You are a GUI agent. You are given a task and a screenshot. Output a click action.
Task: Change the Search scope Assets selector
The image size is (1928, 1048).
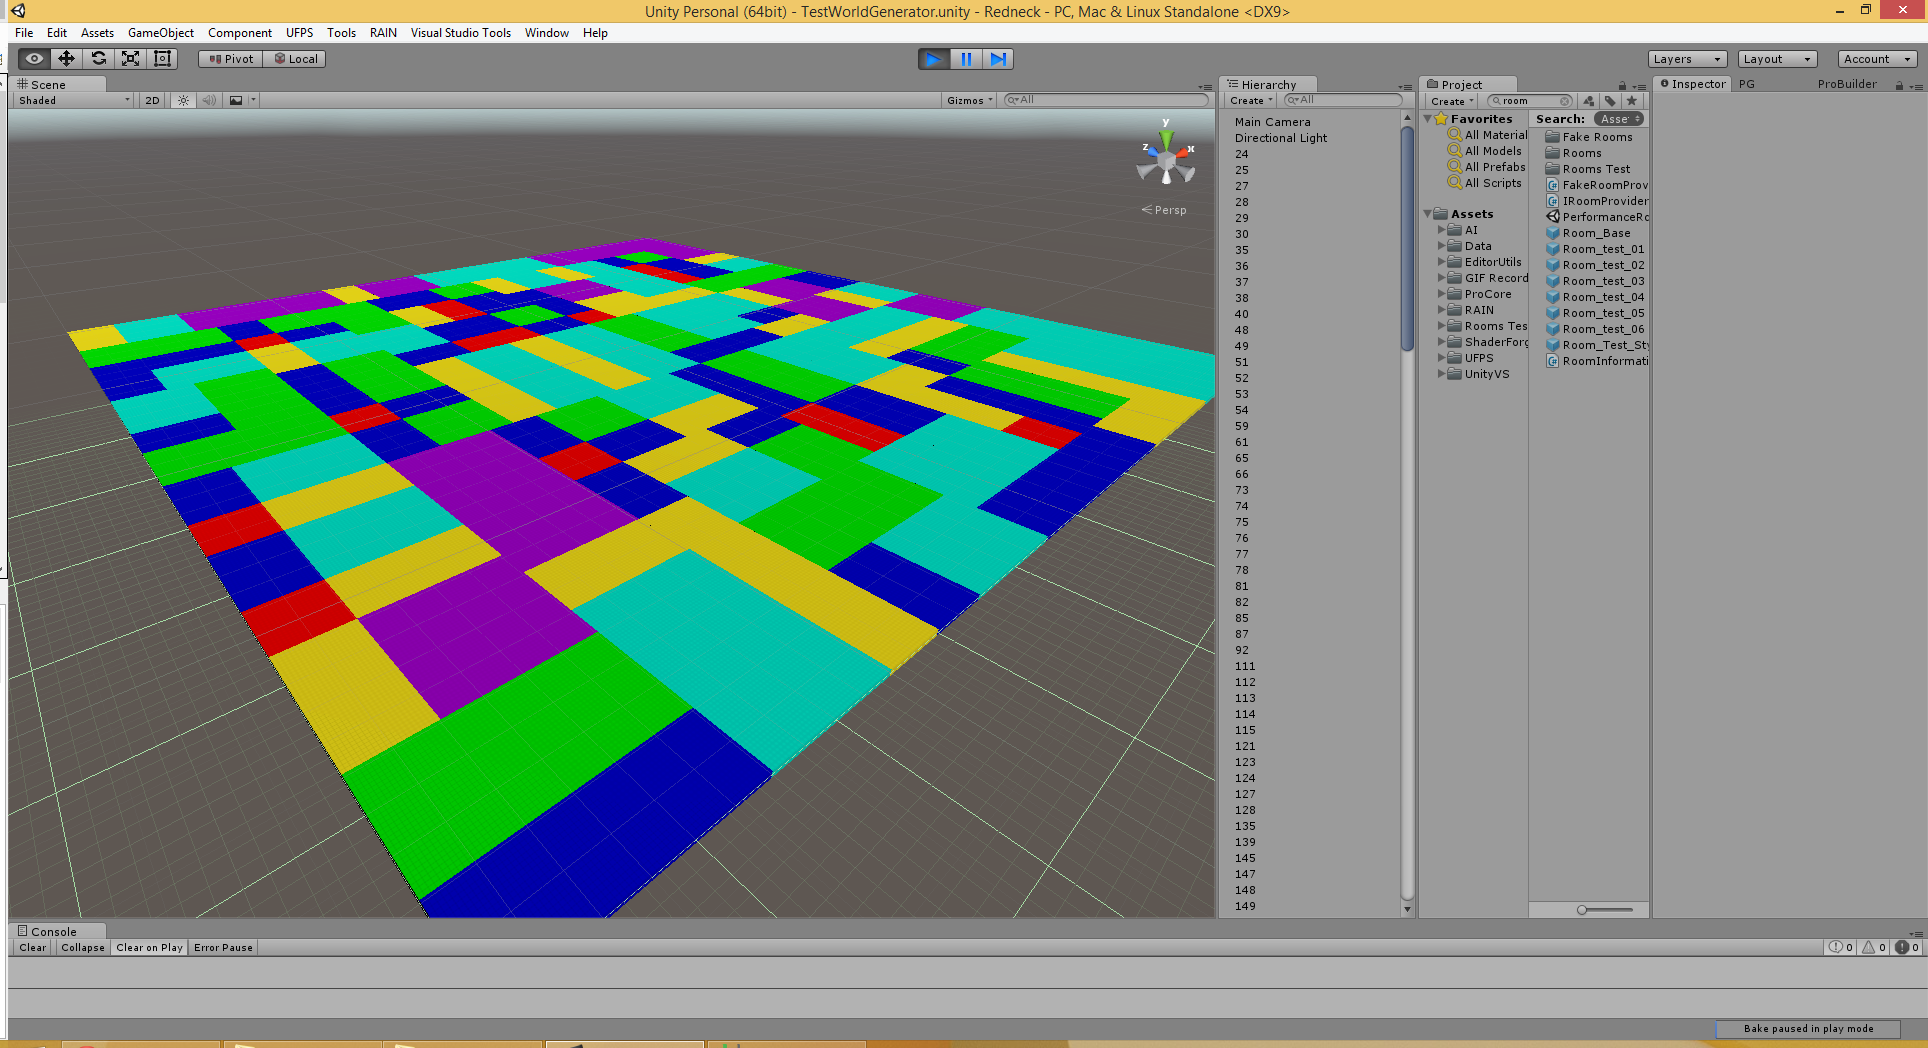click(x=1619, y=119)
